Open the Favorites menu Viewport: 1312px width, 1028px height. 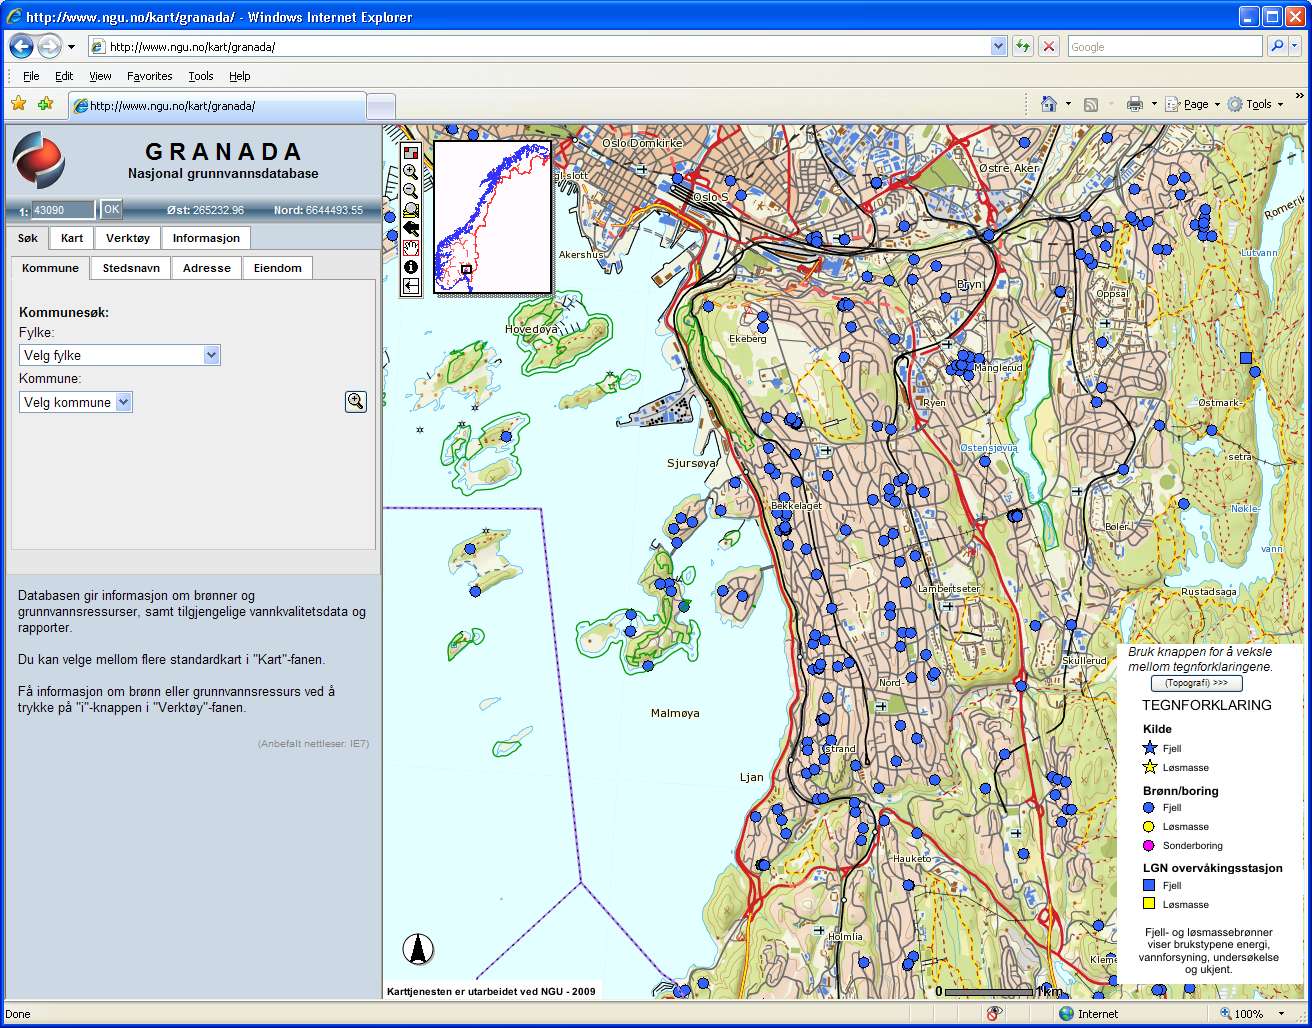(150, 76)
